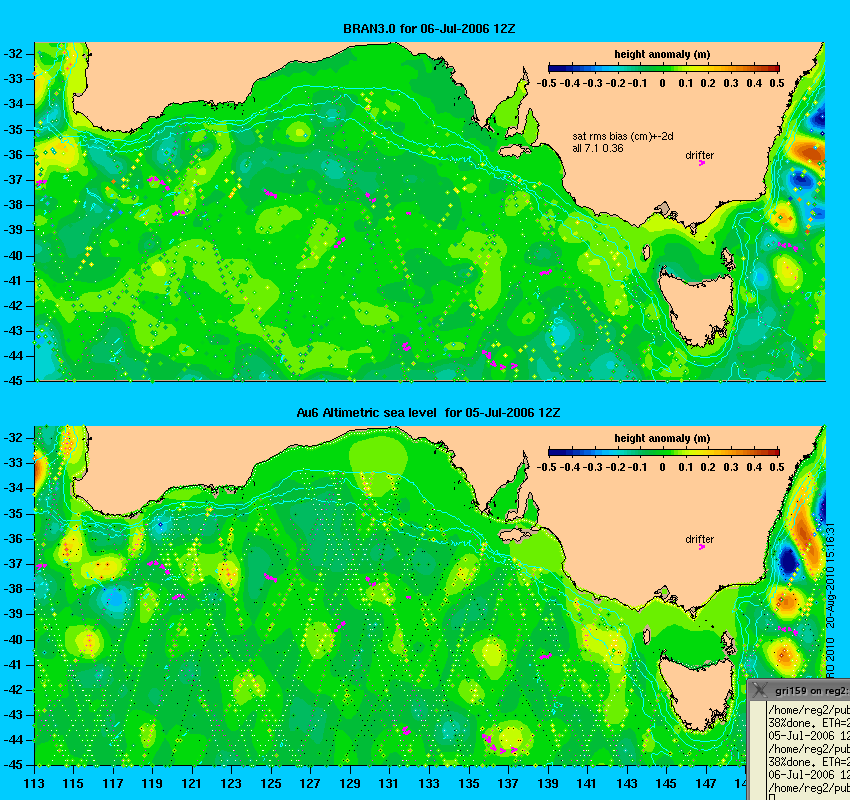Click the 'sat rms bias (cm)+-2d' text
This screenshot has height=800, width=850.
pyautogui.click(x=623, y=136)
